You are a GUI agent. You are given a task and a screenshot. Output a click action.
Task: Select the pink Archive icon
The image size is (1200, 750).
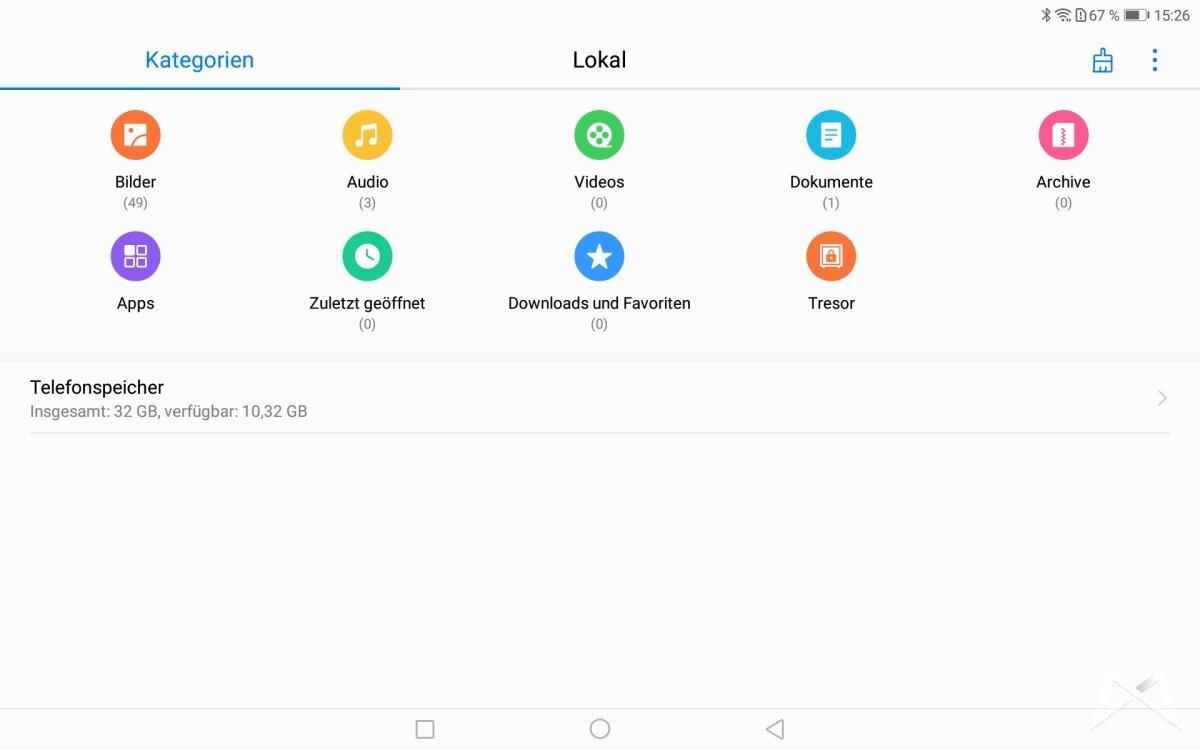(1063, 135)
